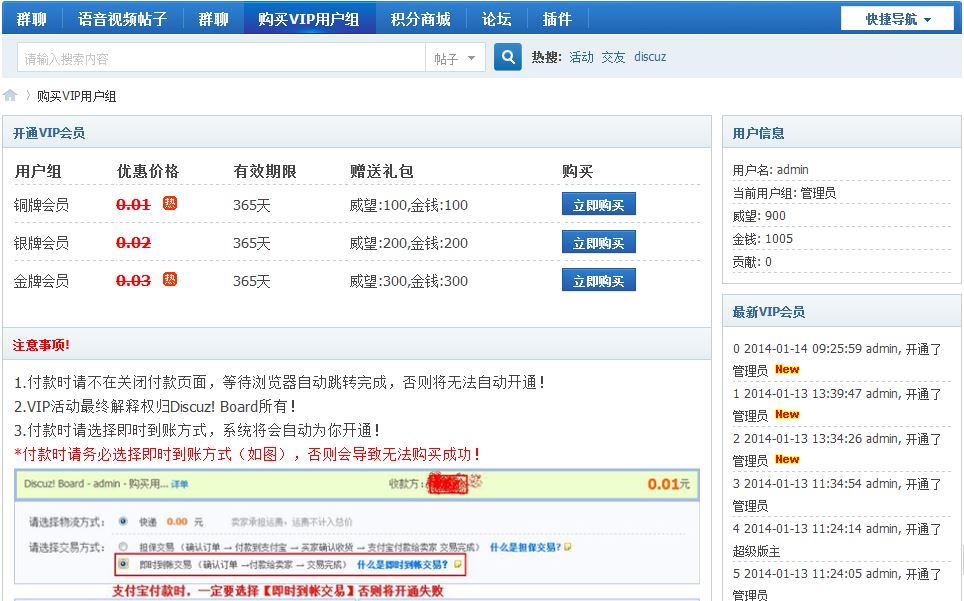
Task: Click the 购买VIP用户组 breadcrumb text
Action: pos(76,96)
